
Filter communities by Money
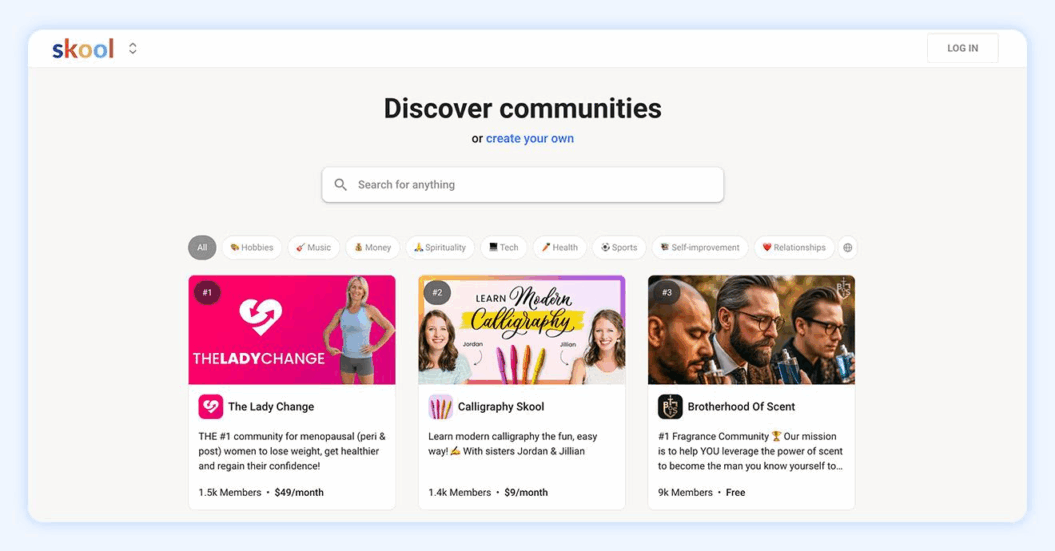coord(373,248)
